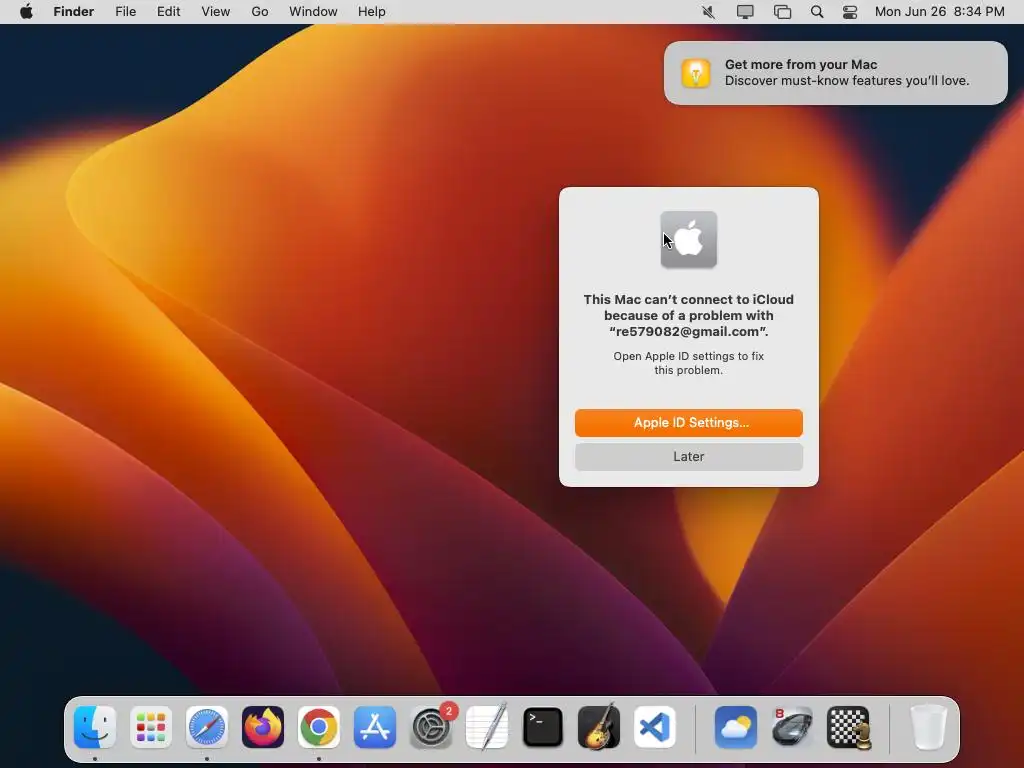
Task: Click the Tips lightbulb icon in the notification
Action: [x=696, y=72]
